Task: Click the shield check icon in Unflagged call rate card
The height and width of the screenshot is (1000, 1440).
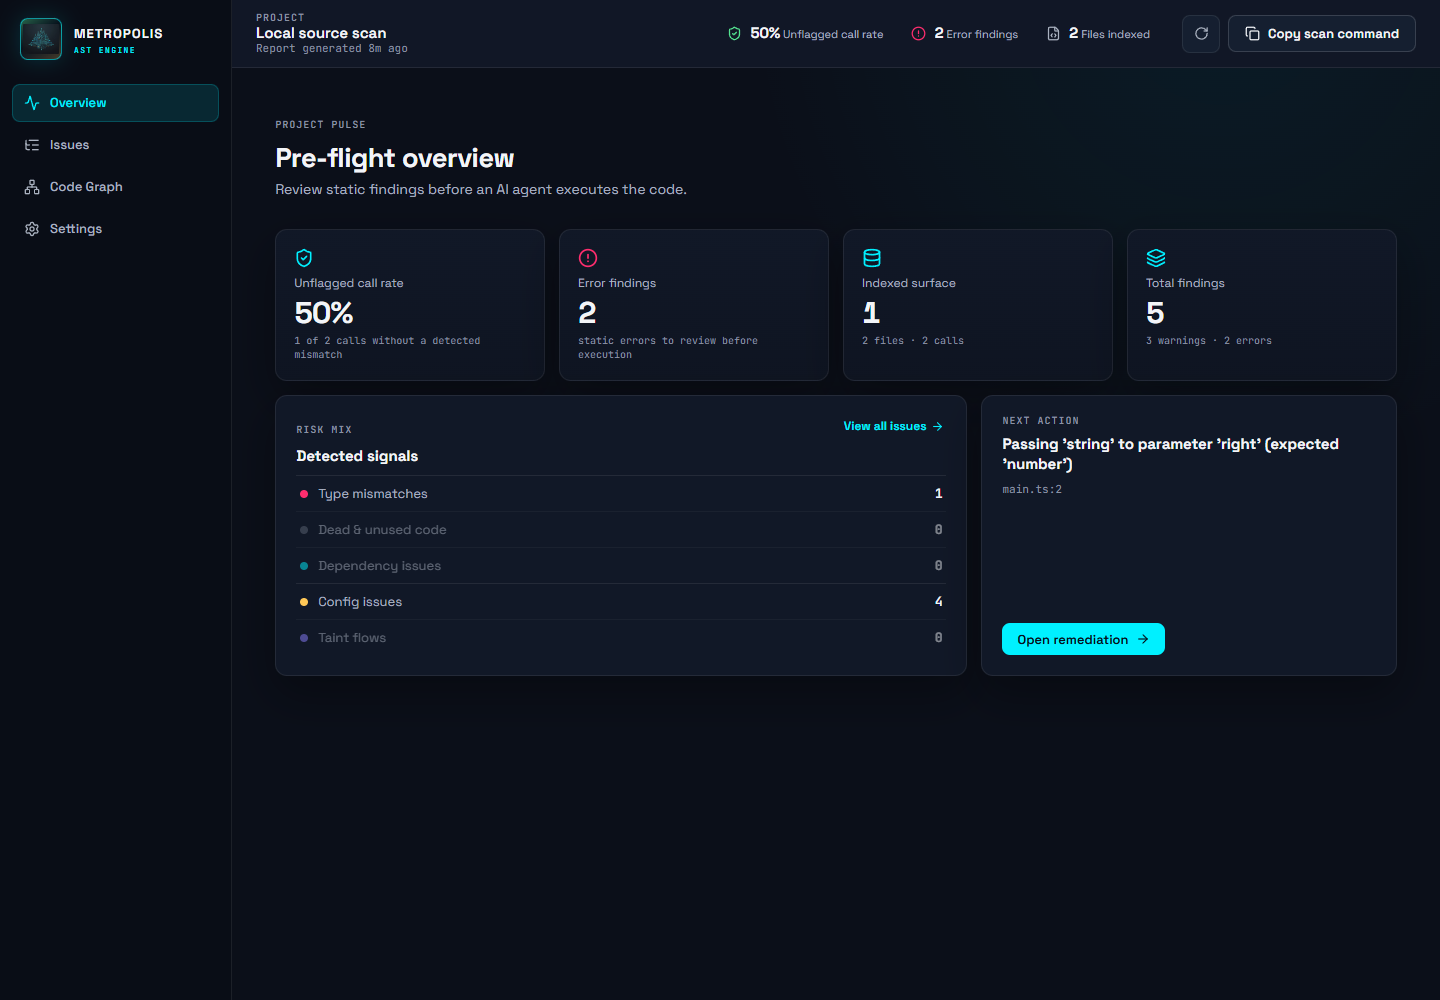Action: [304, 258]
